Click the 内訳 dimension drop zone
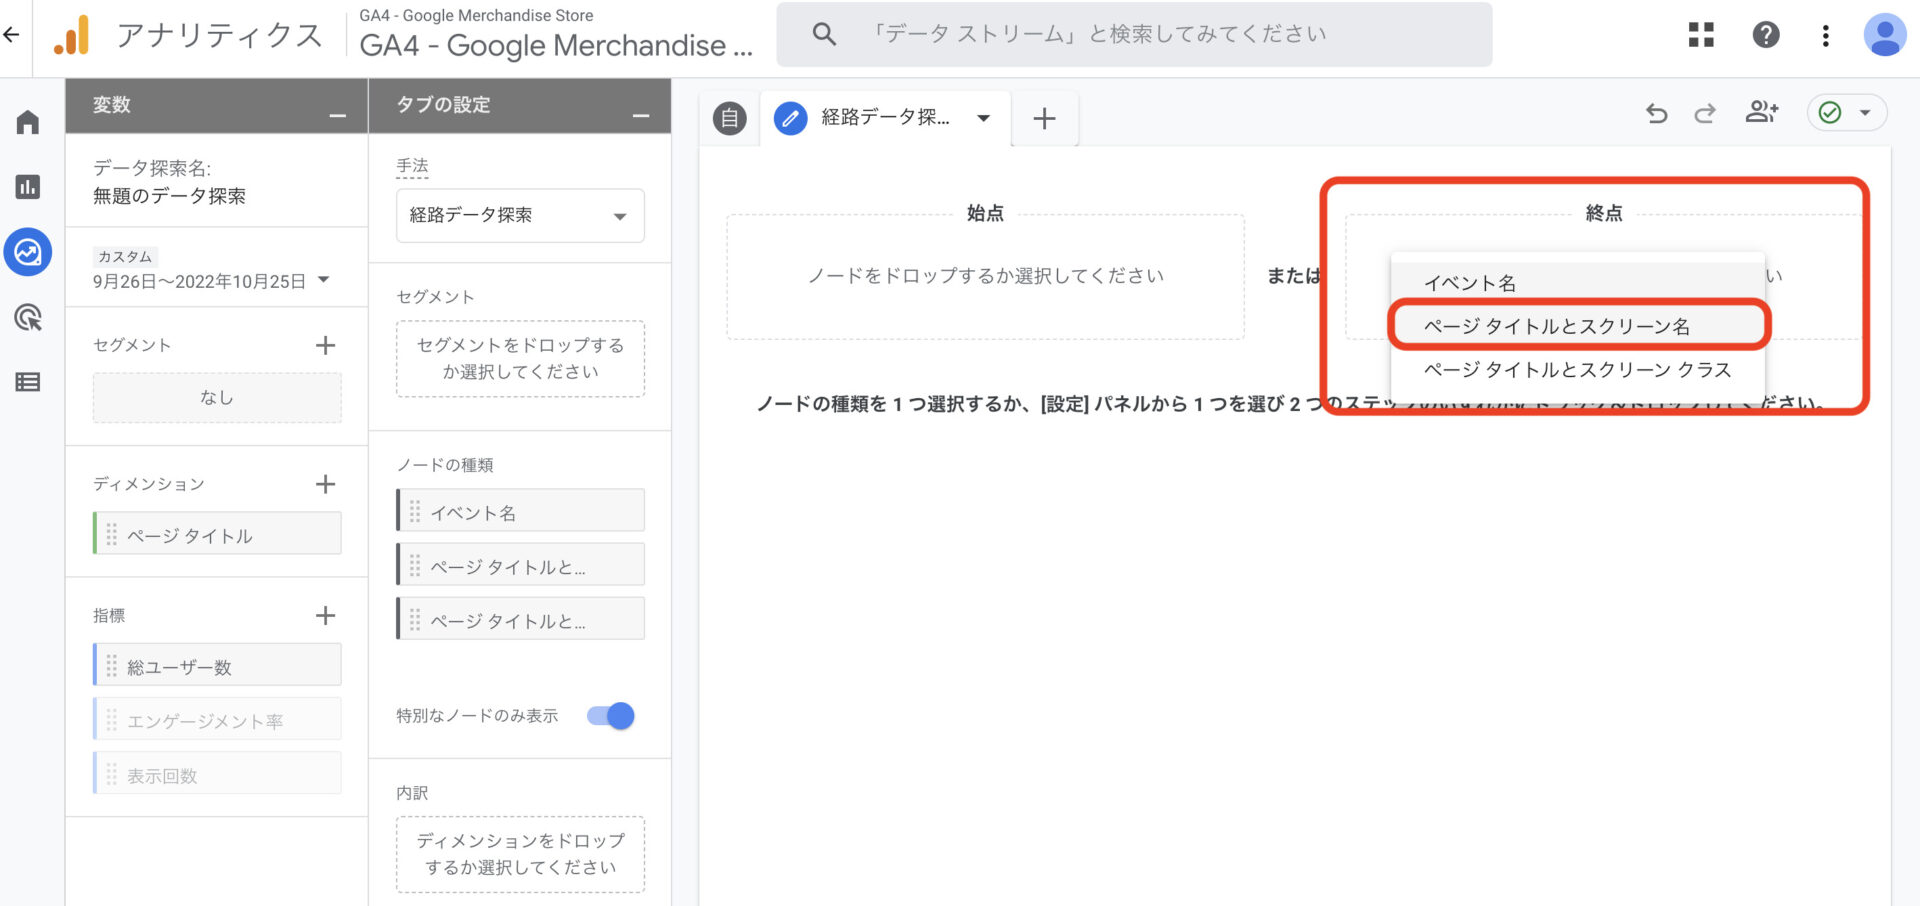This screenshot has width=1920, height=906. (x=520, y=854)
